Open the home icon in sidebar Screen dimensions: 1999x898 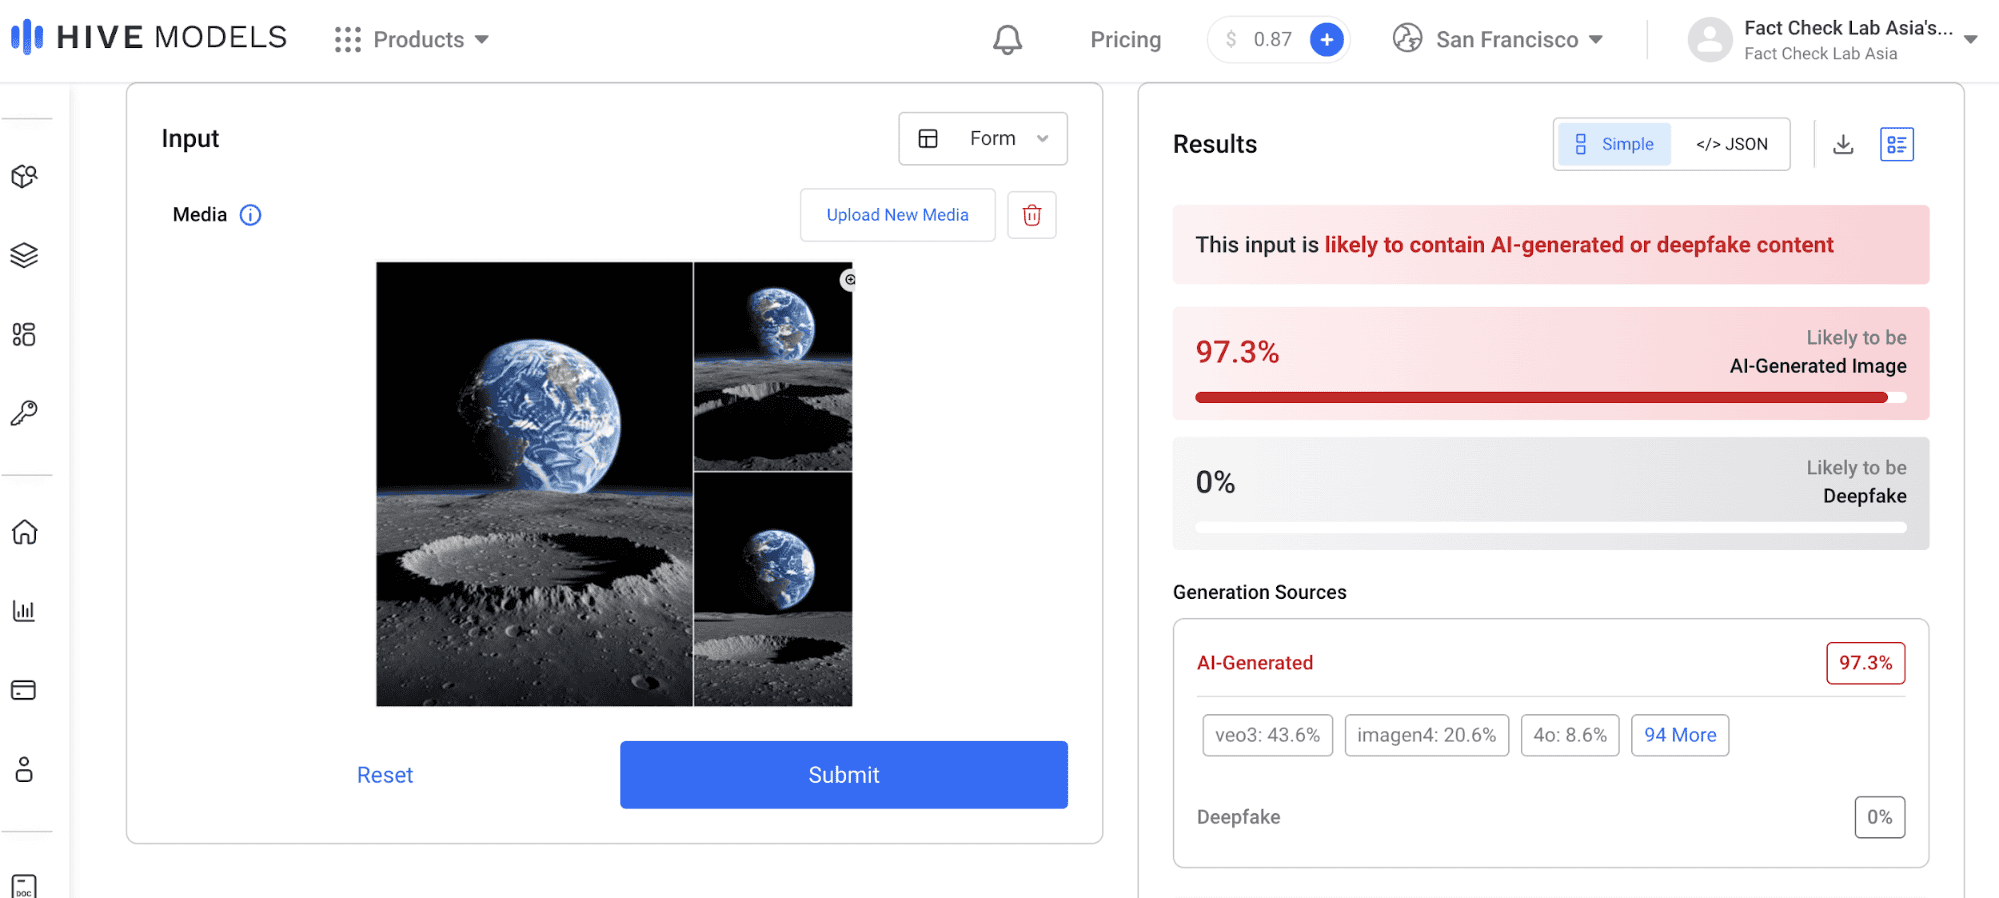[x=25, y=532]
